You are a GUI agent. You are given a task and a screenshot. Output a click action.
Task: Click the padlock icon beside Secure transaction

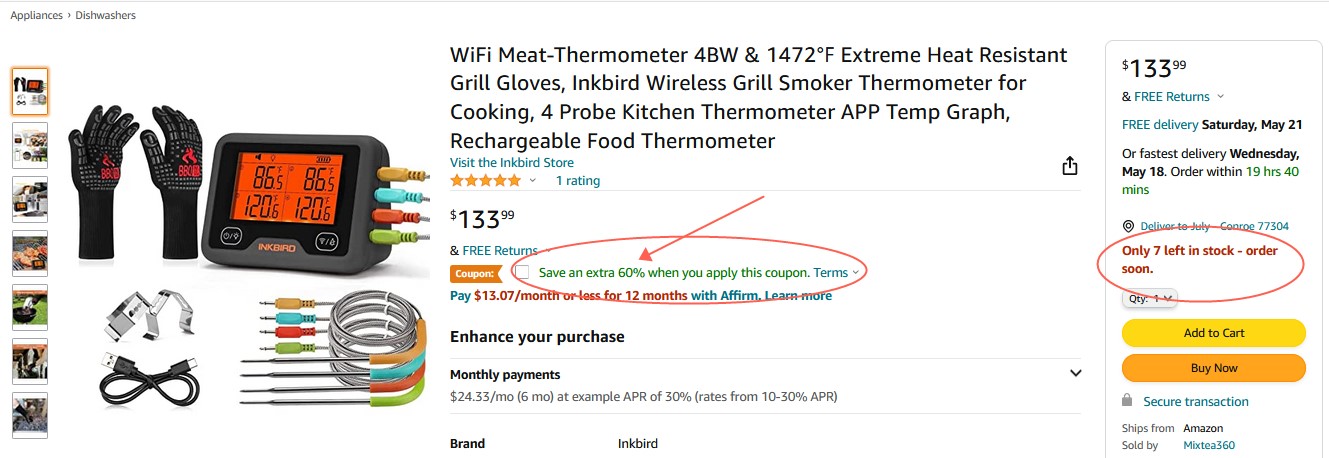(1127, 401)
